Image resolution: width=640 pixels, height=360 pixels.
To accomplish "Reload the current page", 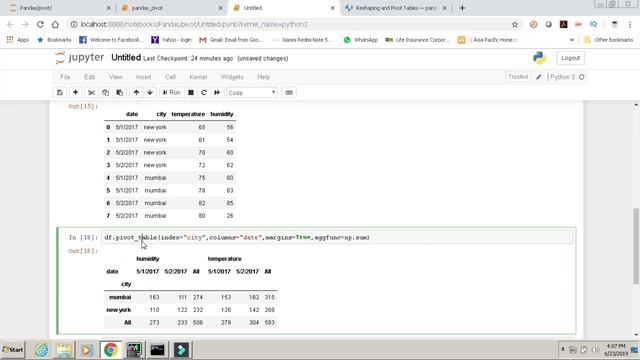I will click(40, 24).
